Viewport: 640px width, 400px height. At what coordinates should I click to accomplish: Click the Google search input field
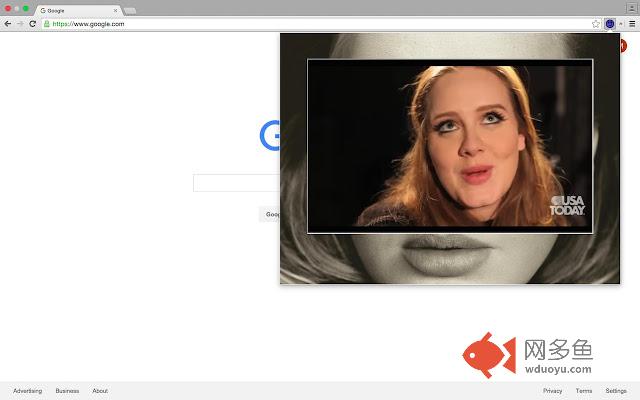click(x=237, y=183)
